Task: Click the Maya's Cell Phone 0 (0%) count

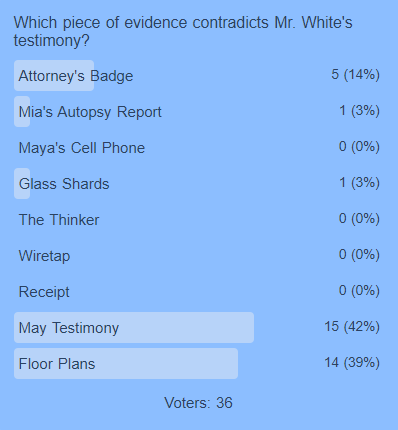Action: pos(359,147)
